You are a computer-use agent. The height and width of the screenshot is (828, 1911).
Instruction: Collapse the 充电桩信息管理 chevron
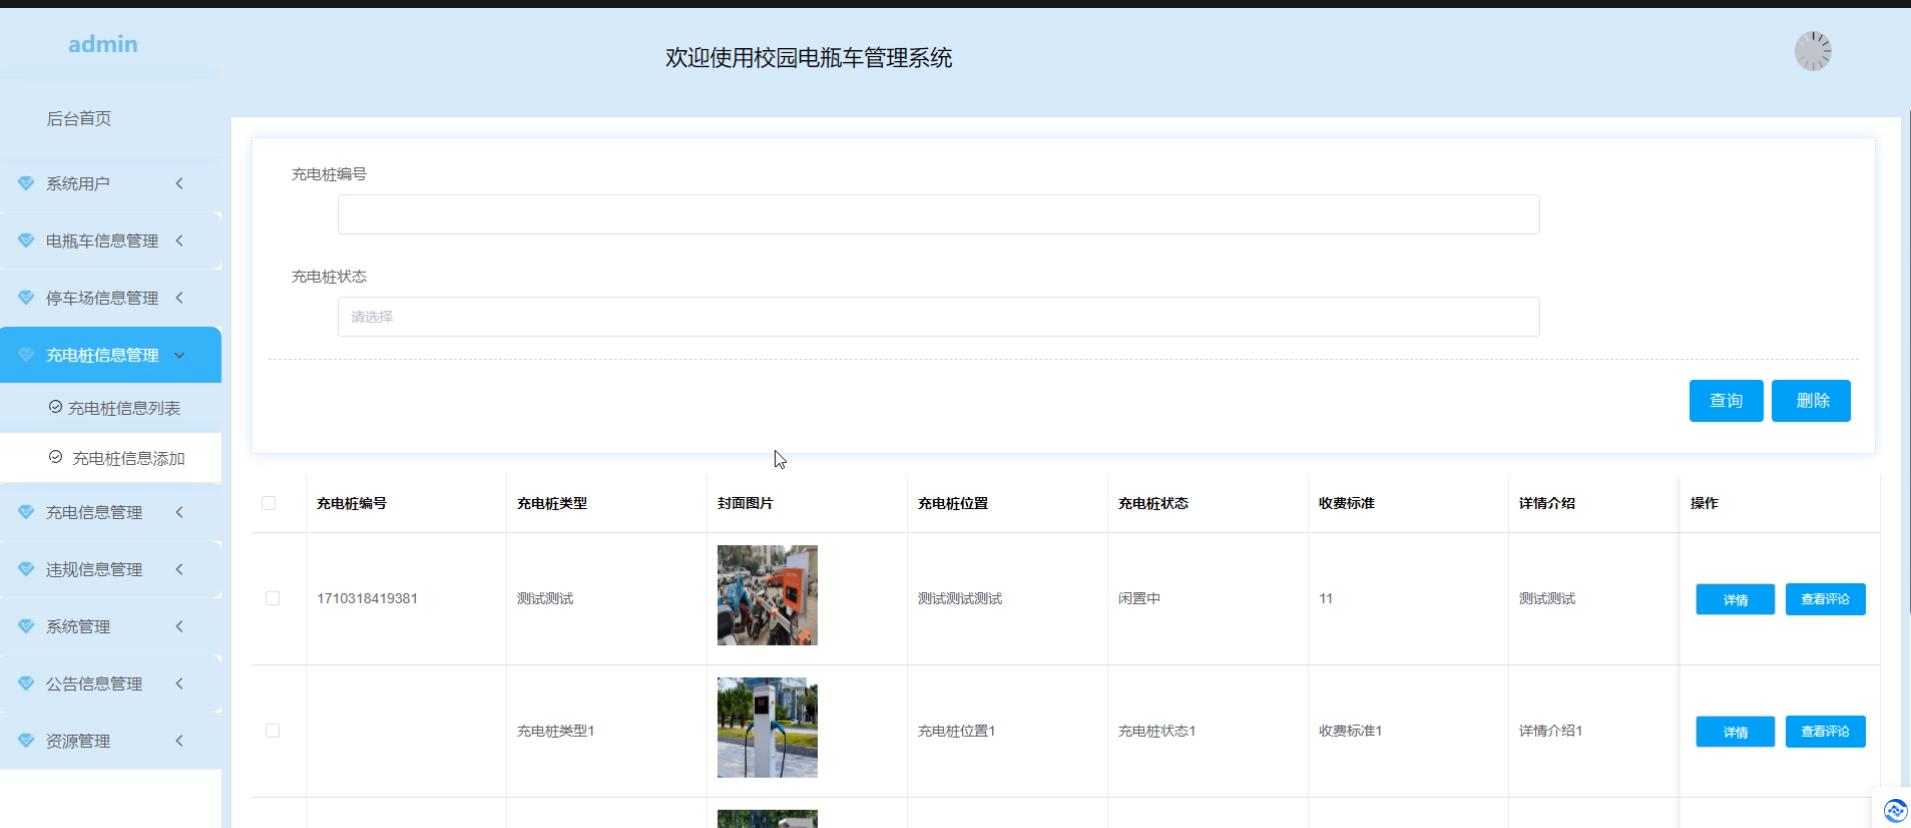[x=180, y=355]
